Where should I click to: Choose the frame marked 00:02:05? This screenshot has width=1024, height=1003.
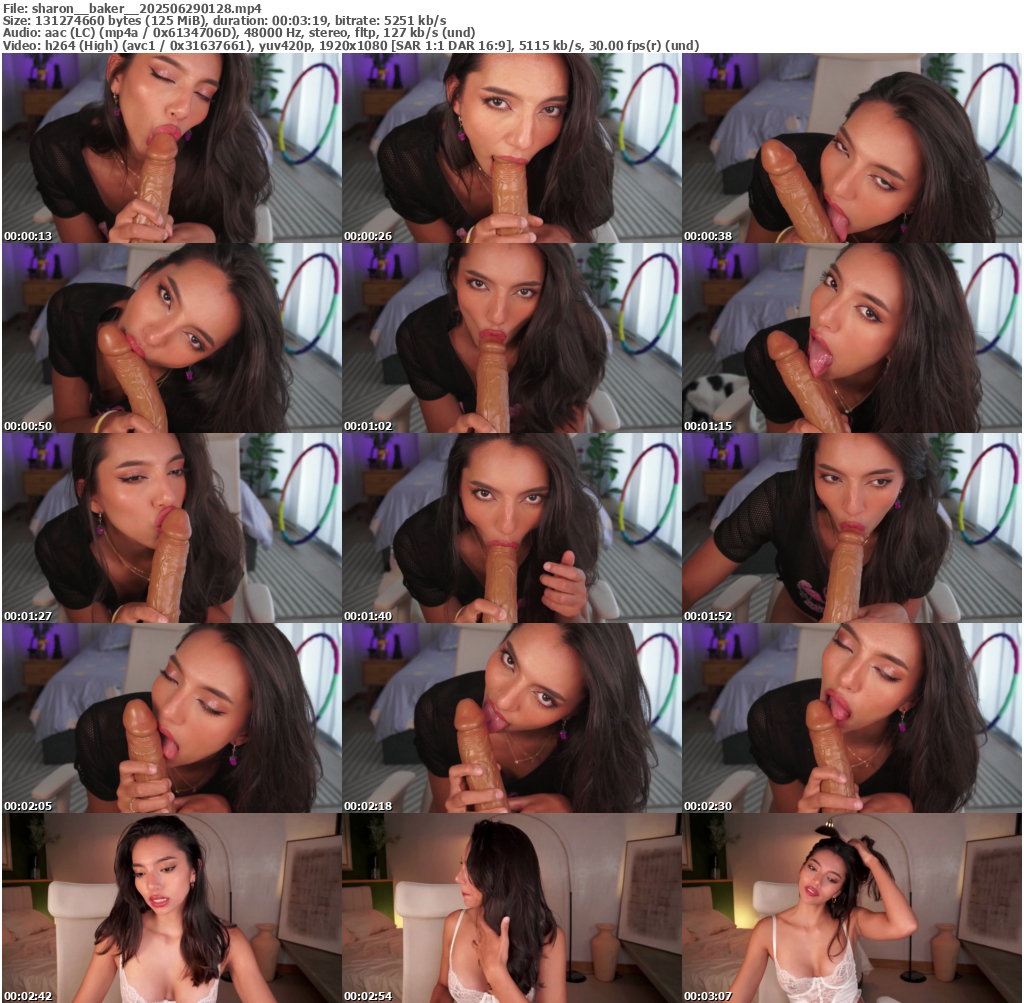coord(171,718)
